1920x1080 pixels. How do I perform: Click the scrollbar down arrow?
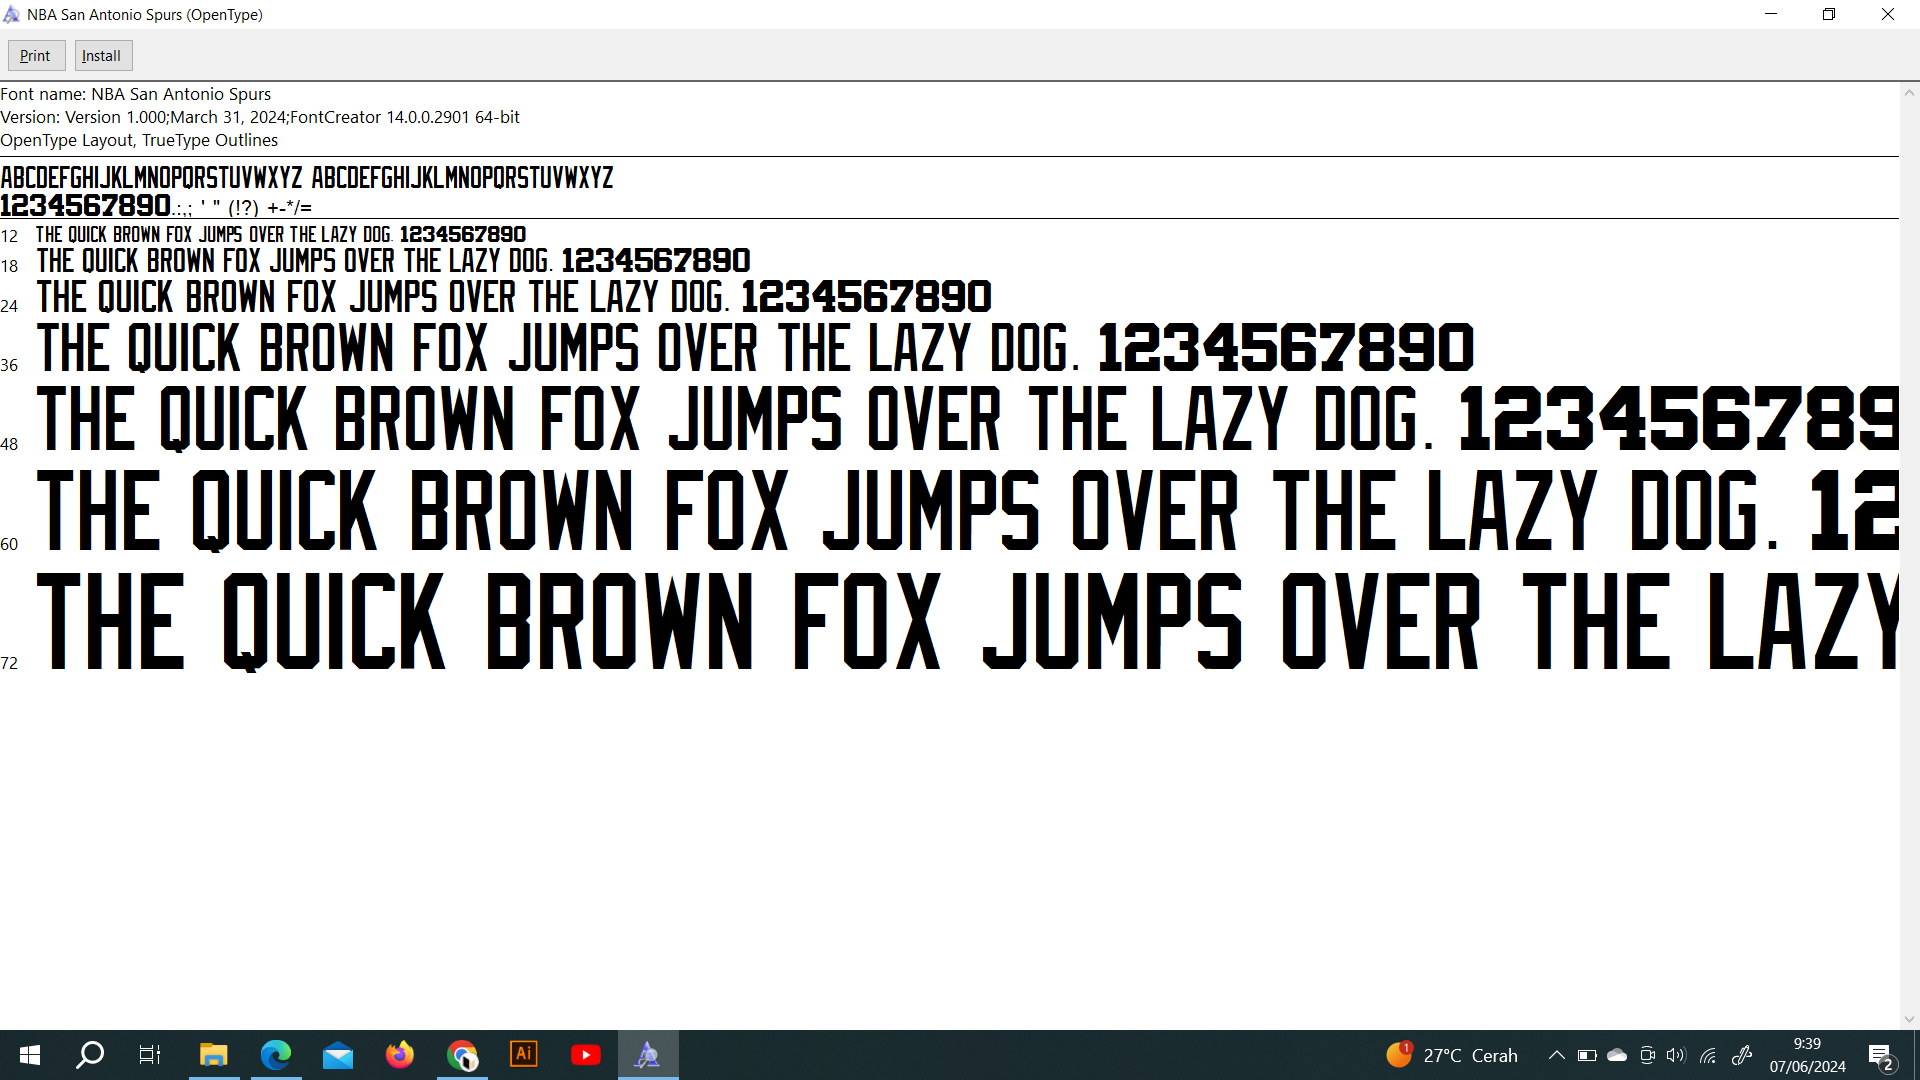pyautogui.click(x=1909, y=1020)
